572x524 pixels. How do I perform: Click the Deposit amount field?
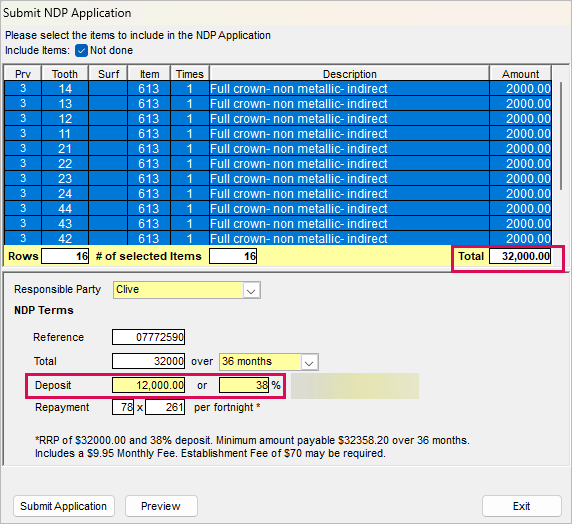148,385
